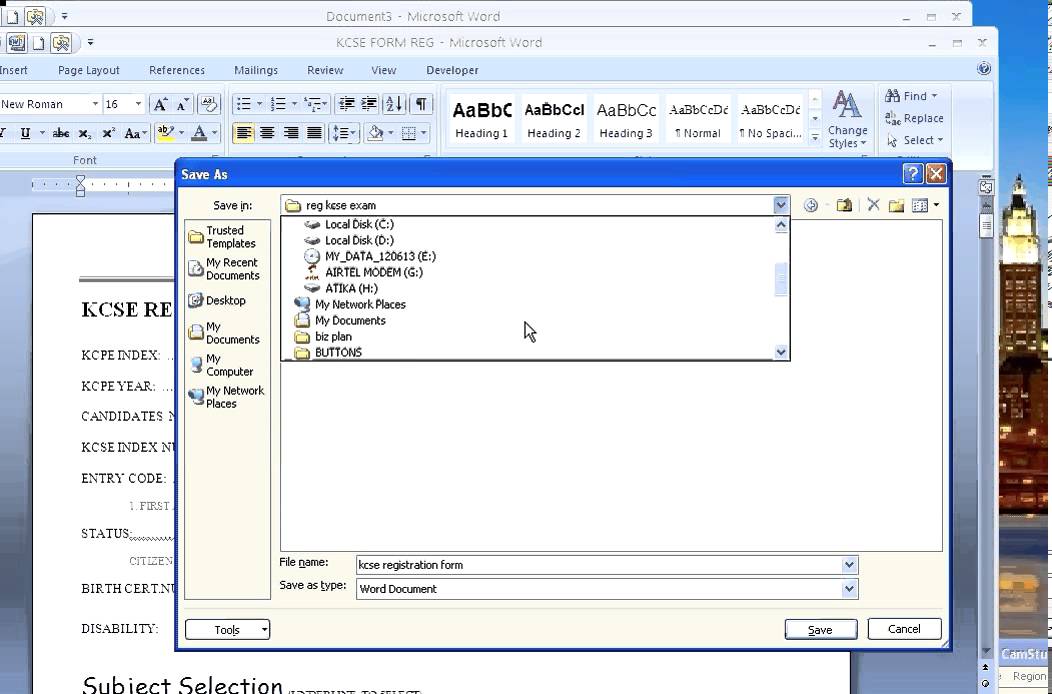This screenshot has height=694, width=1052.
Task: Click Borders icon in Paragraph group
Action: pos(409,133)
